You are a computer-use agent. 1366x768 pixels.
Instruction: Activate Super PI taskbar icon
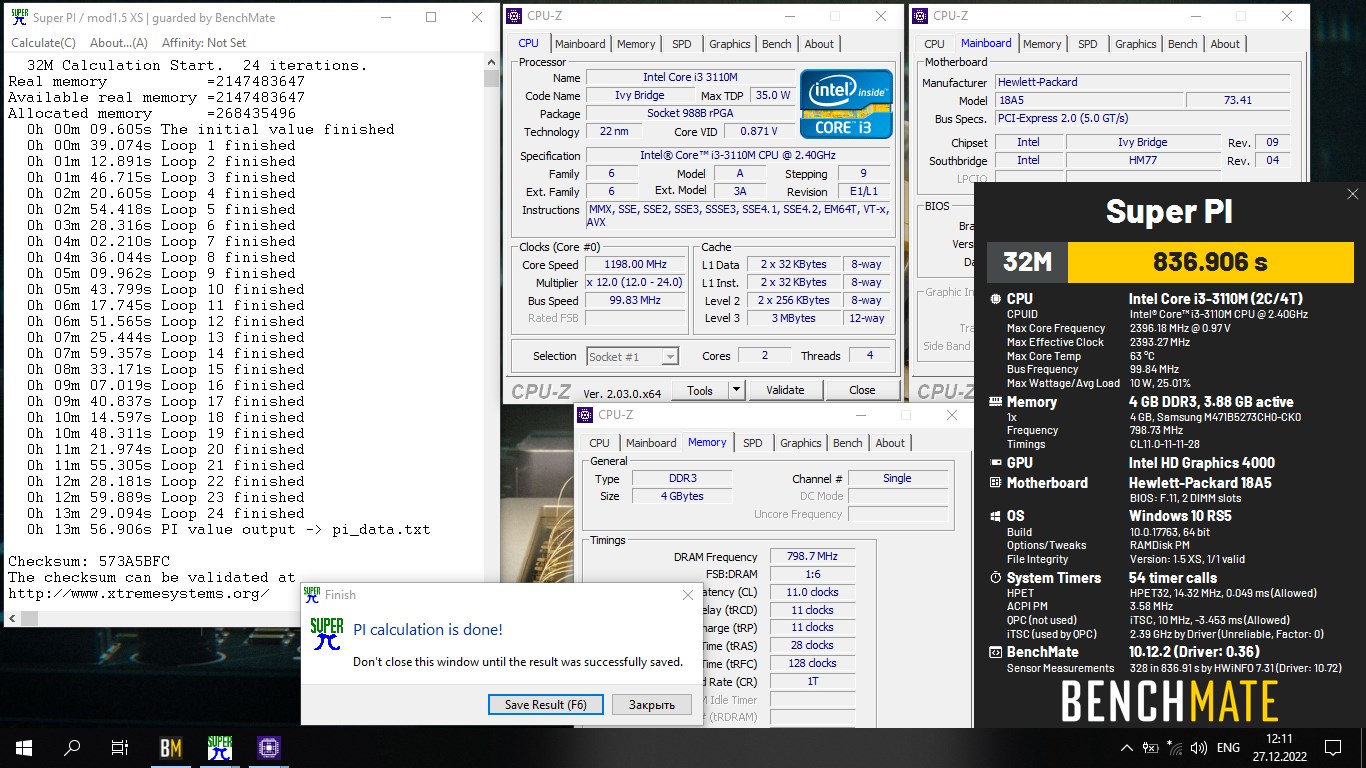[x=219, y=747]
